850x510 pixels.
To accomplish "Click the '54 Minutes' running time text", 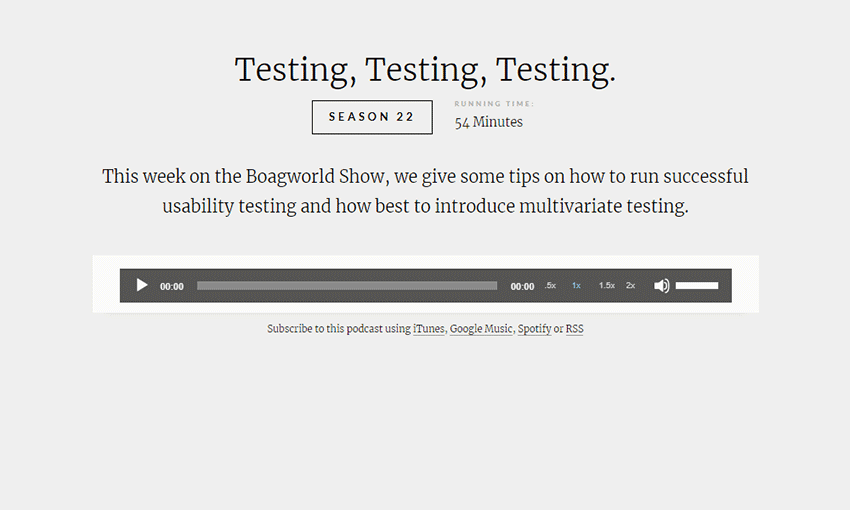I will coord(488,122).
